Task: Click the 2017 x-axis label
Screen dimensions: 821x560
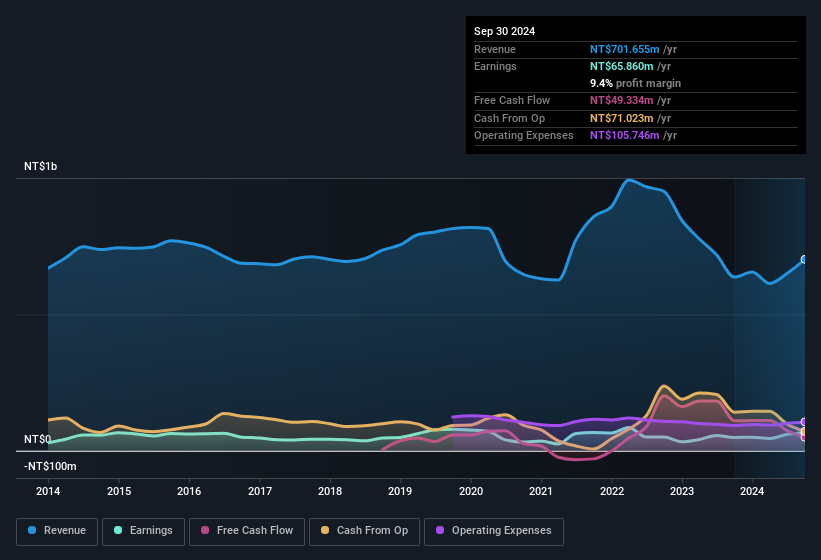Action: click(x=260, y=491)
